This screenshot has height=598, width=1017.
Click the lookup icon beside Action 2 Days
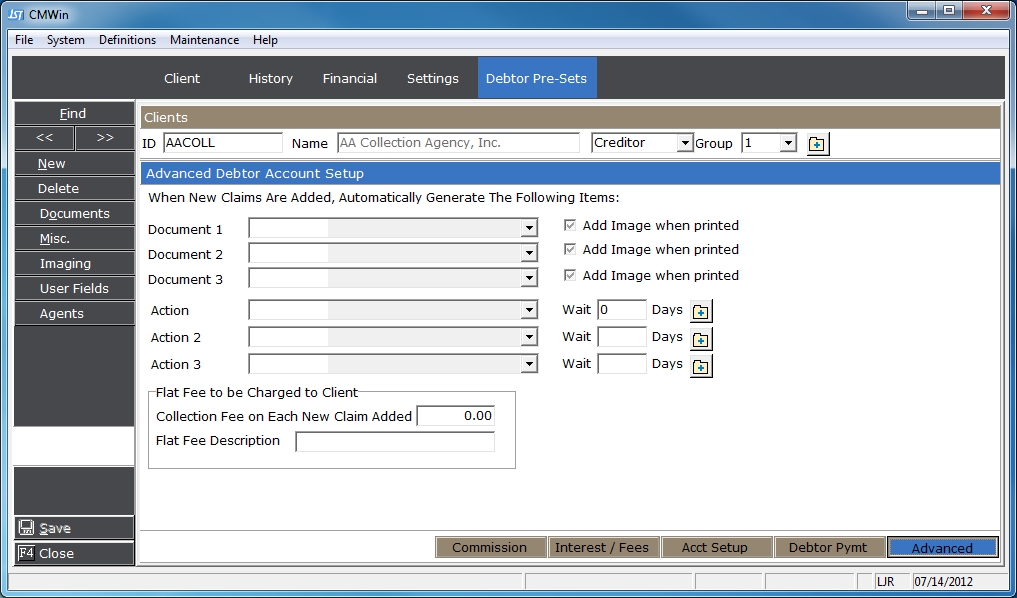[x=701, y=338]
